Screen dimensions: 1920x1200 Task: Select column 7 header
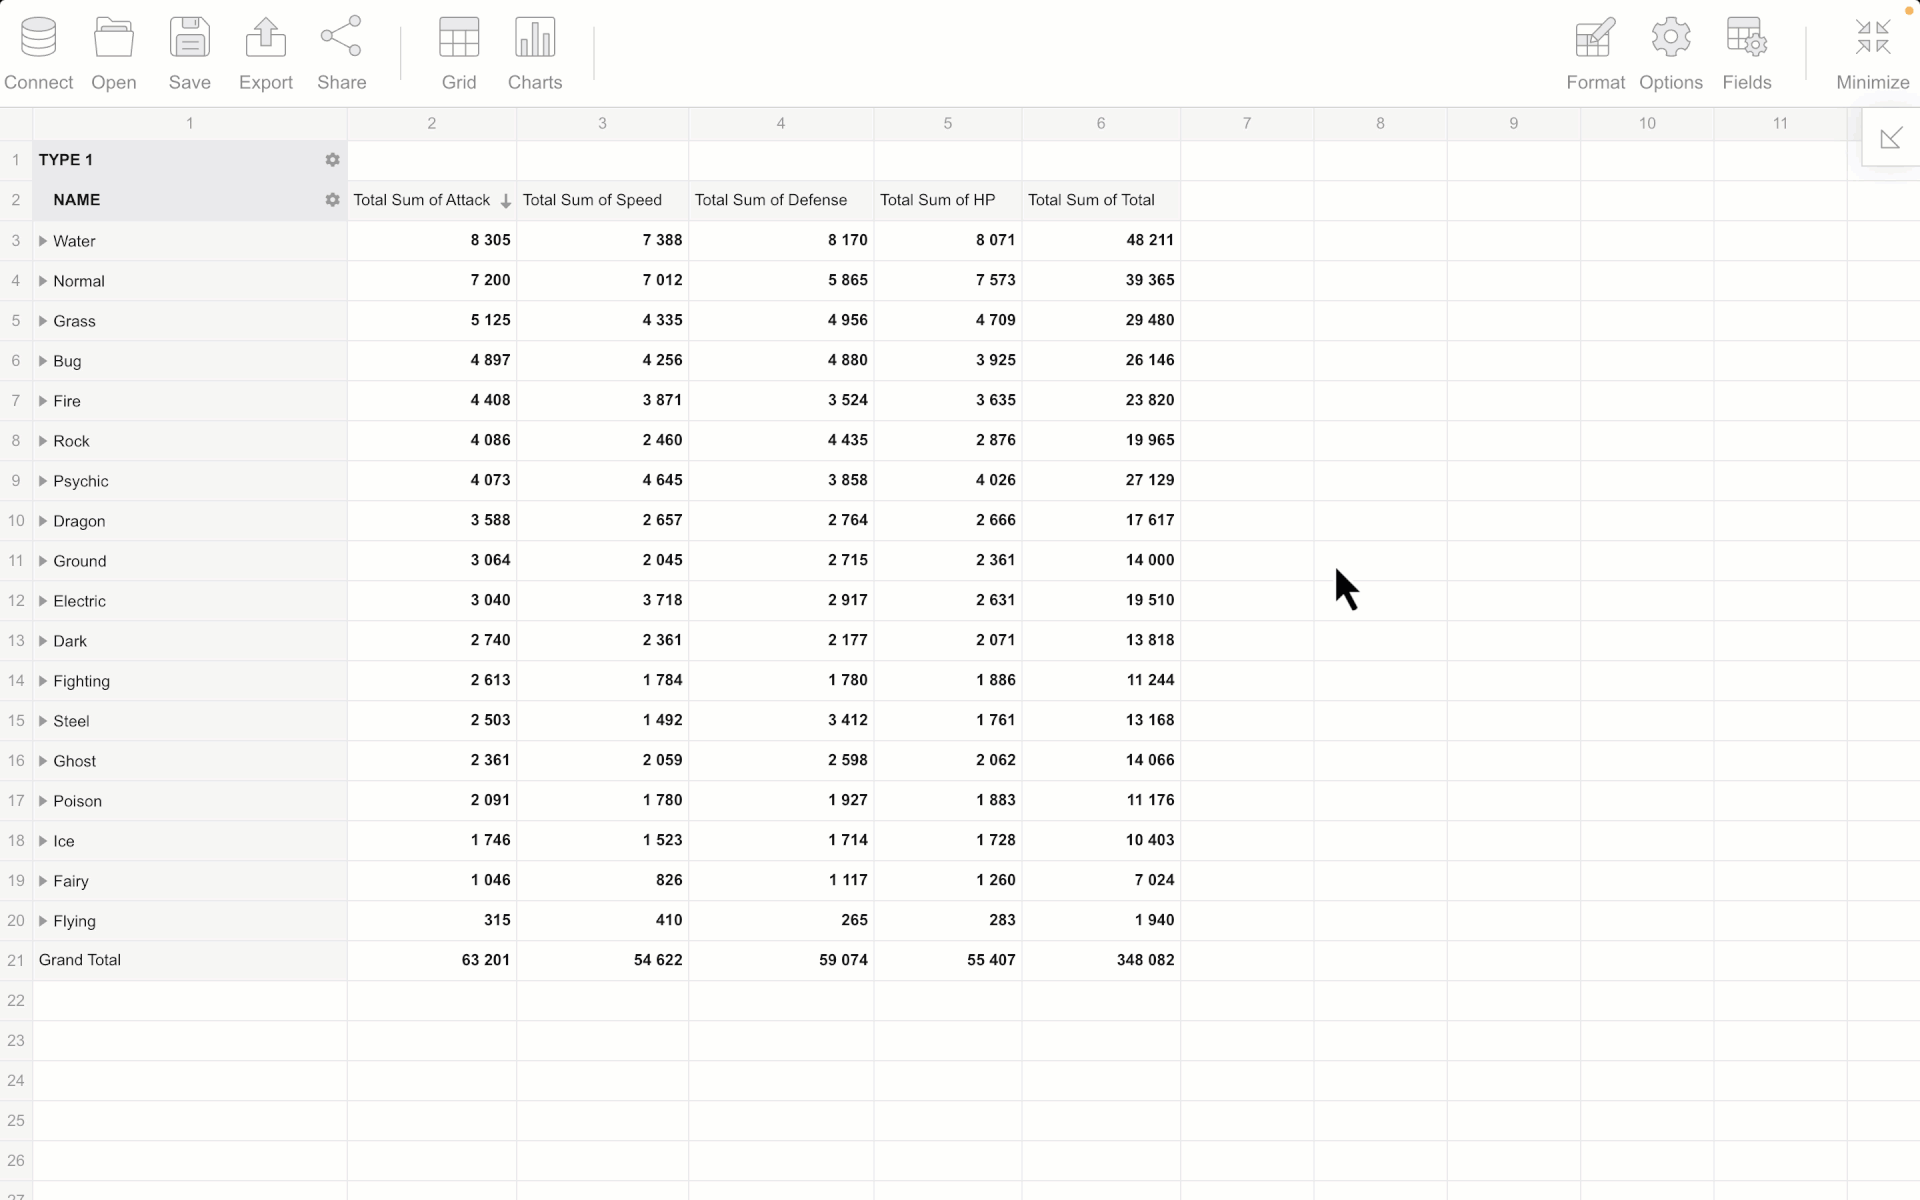click(1247, 123)
